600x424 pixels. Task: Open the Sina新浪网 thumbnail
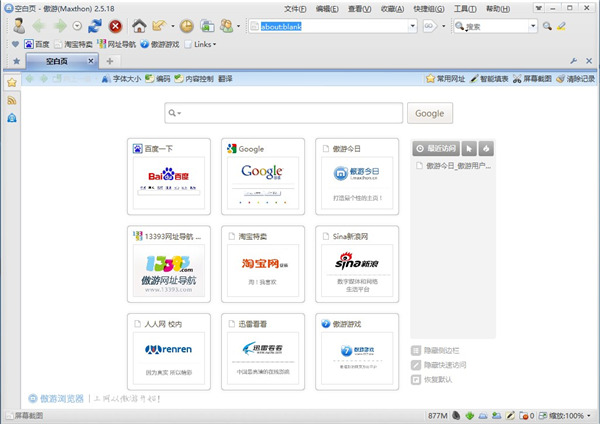[357, 264]
